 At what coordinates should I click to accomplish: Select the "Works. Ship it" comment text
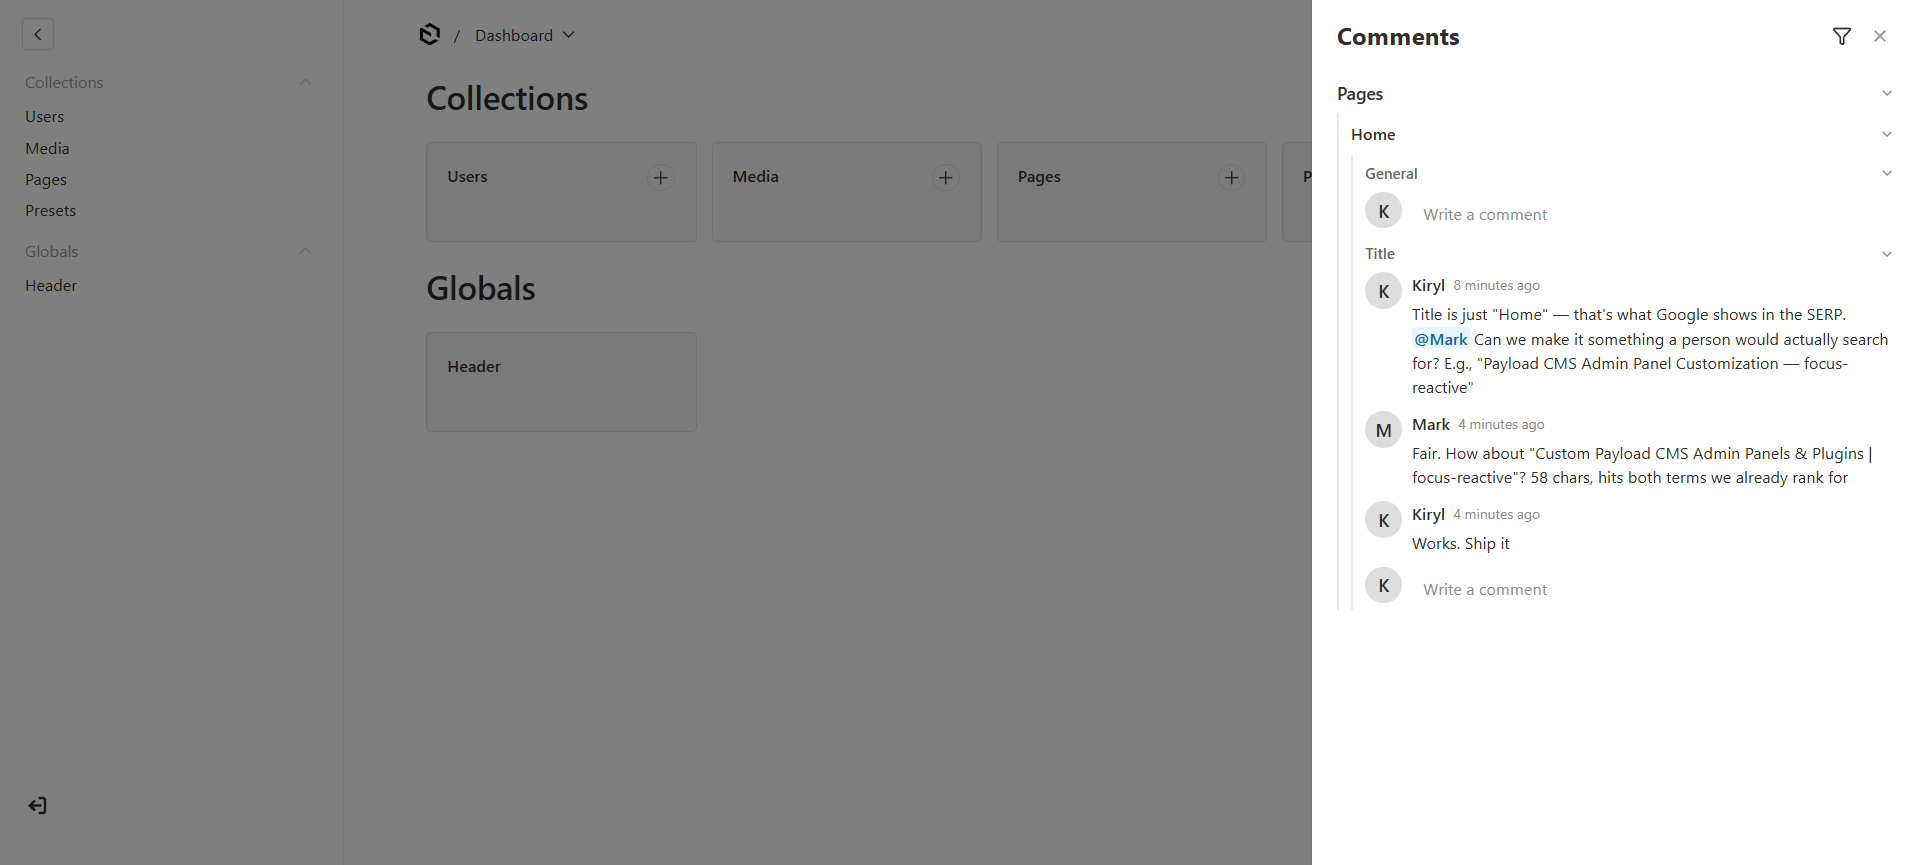point(1461,544)
